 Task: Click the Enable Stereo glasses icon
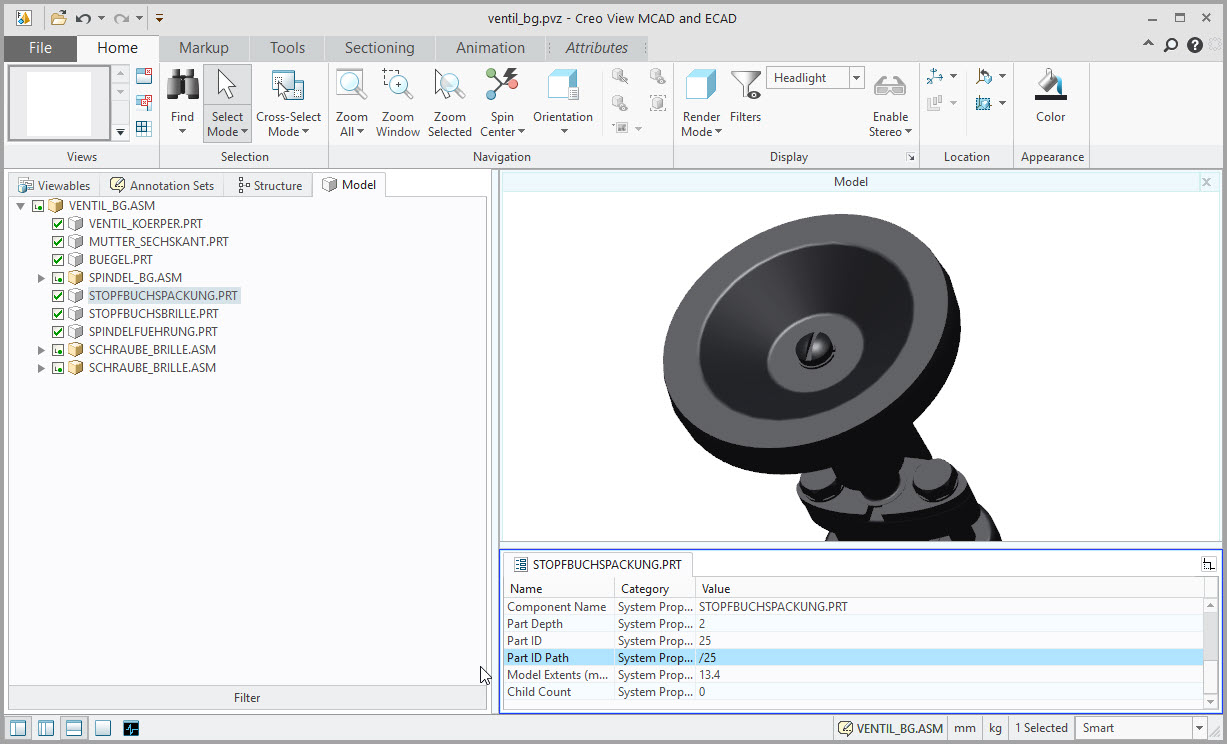(x=889, y=87)
